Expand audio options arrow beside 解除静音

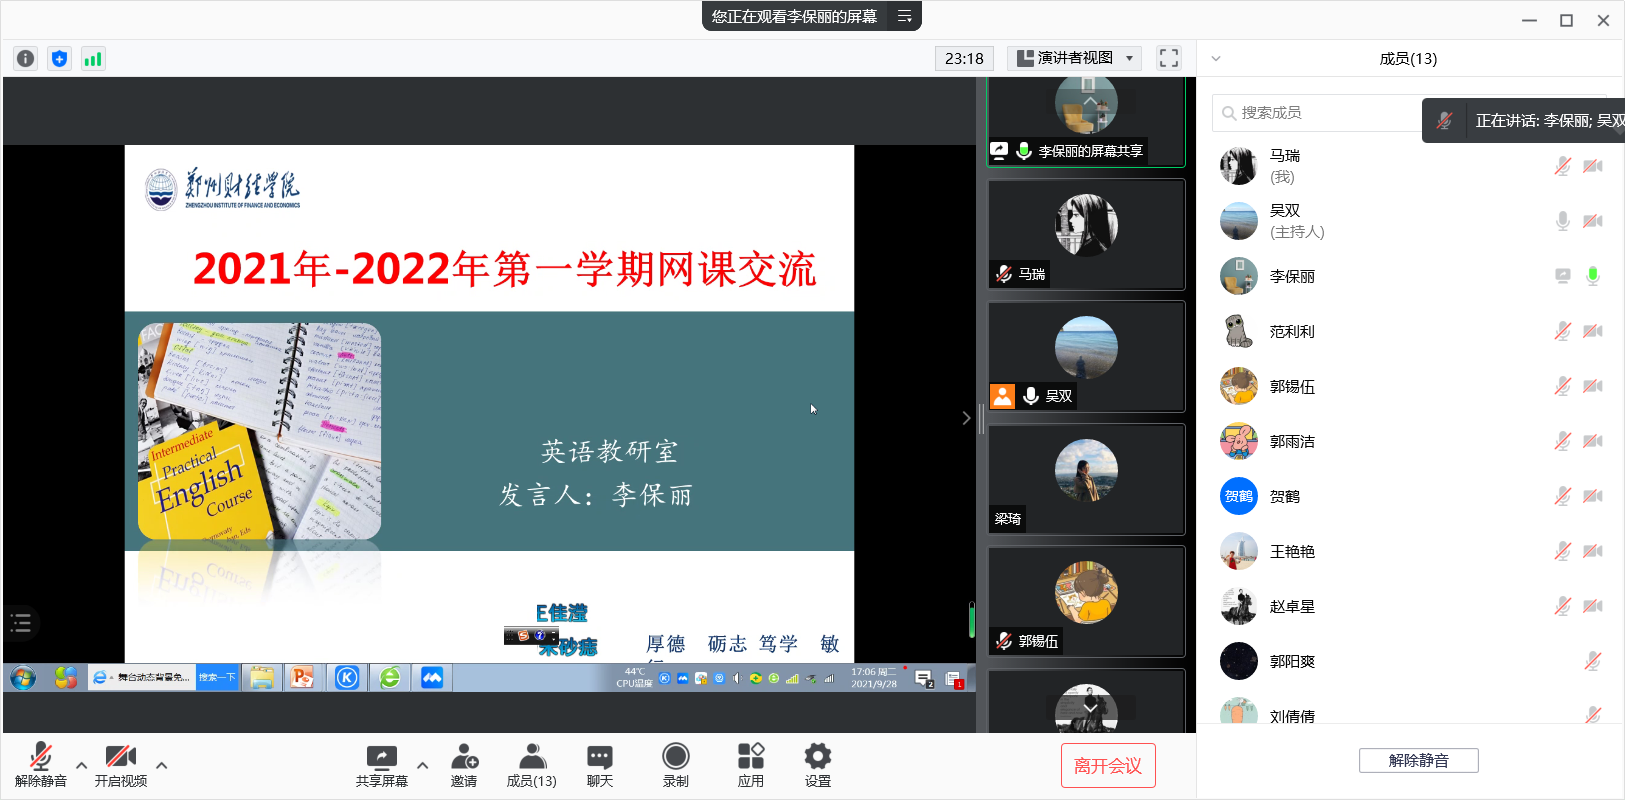[82, 766]
